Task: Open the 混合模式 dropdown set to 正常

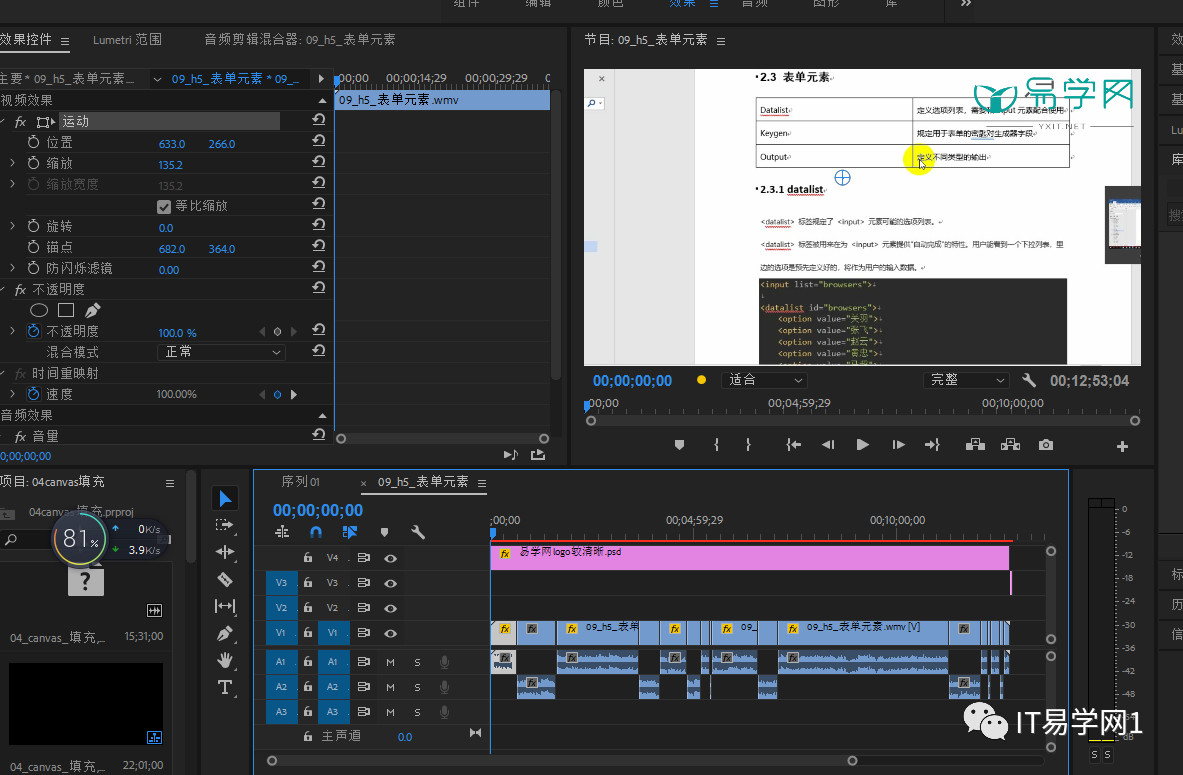Action: [x=221, y=352]
